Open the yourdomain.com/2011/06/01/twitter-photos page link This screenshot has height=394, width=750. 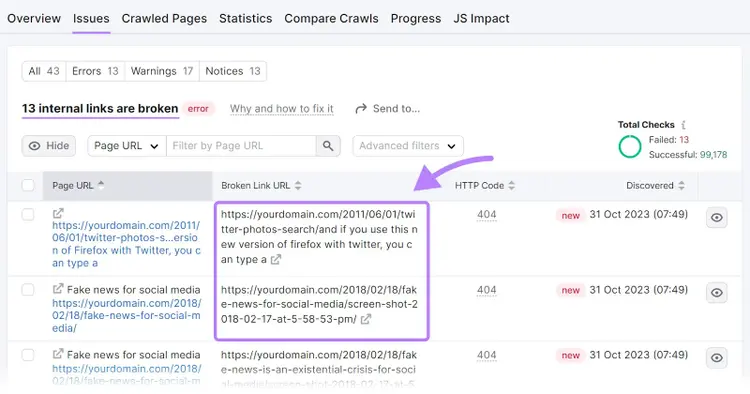(126, 244)
